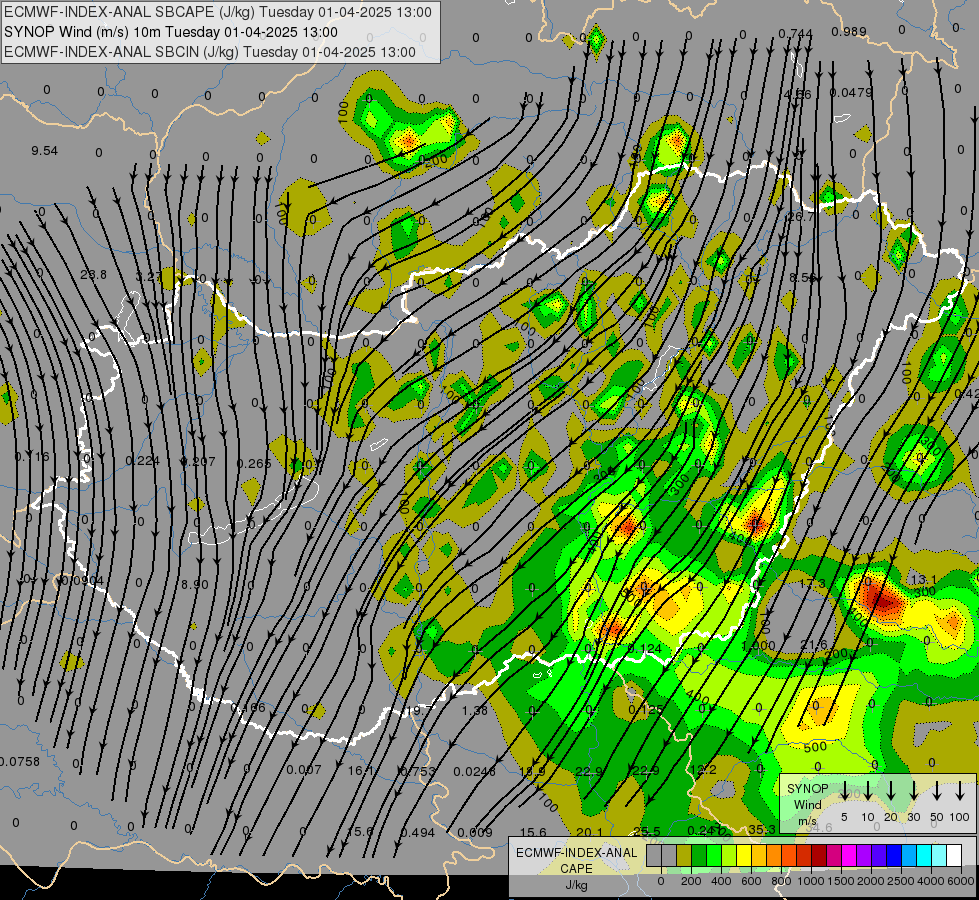The height and width of the screenshot is (900, 979).
Task: Click the 30 m/s wind arrow in the legend
Action: click(914, 791)
